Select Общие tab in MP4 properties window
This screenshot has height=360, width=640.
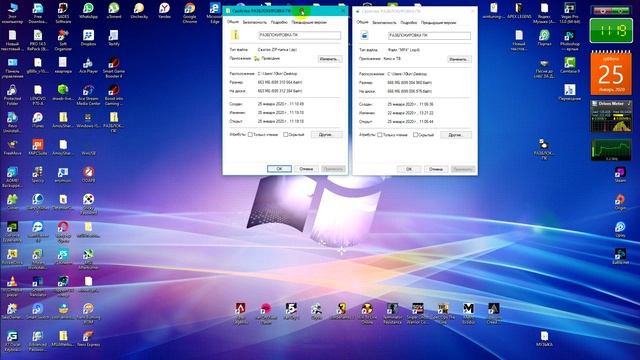[x=362, y=22]
